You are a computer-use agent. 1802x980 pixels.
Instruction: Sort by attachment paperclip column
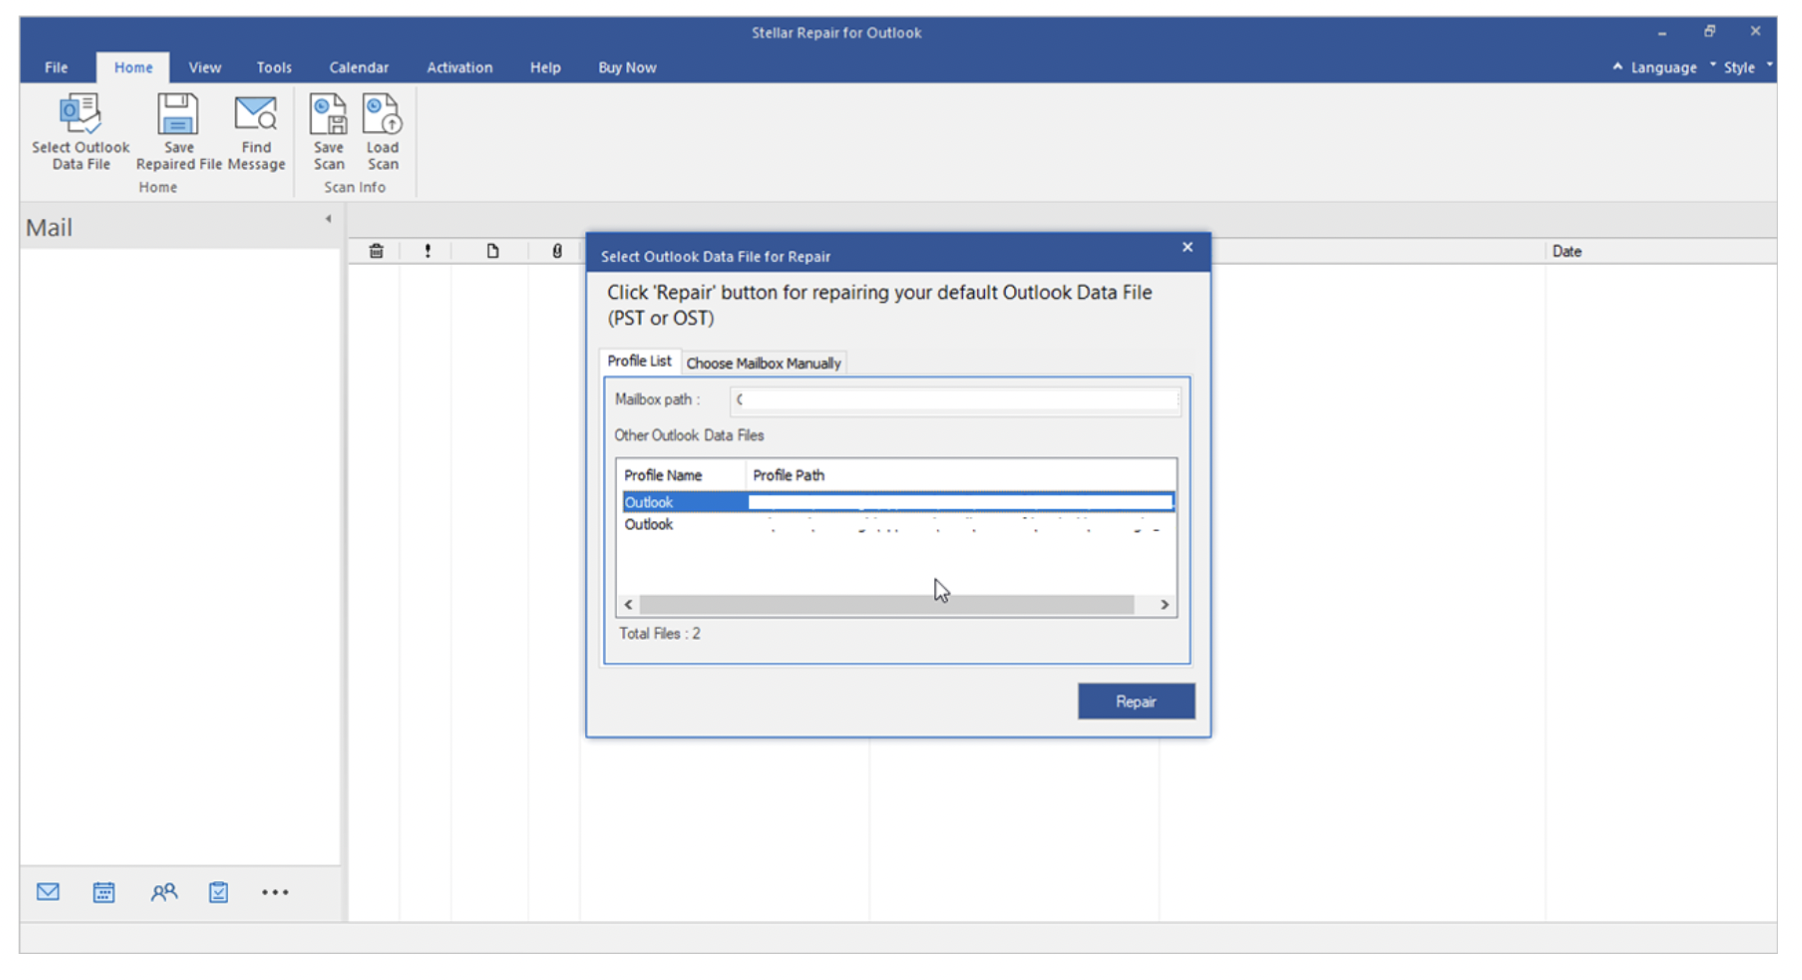[557, 251]
